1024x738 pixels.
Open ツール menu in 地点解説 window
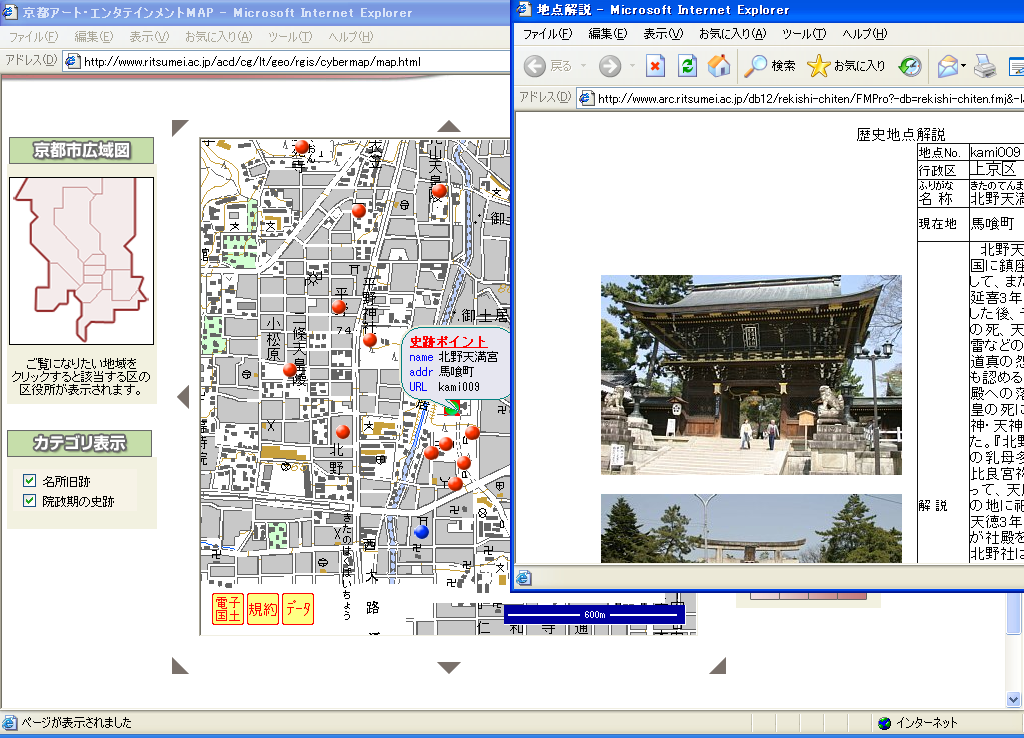pyautogui.click(x=804, y=34)
